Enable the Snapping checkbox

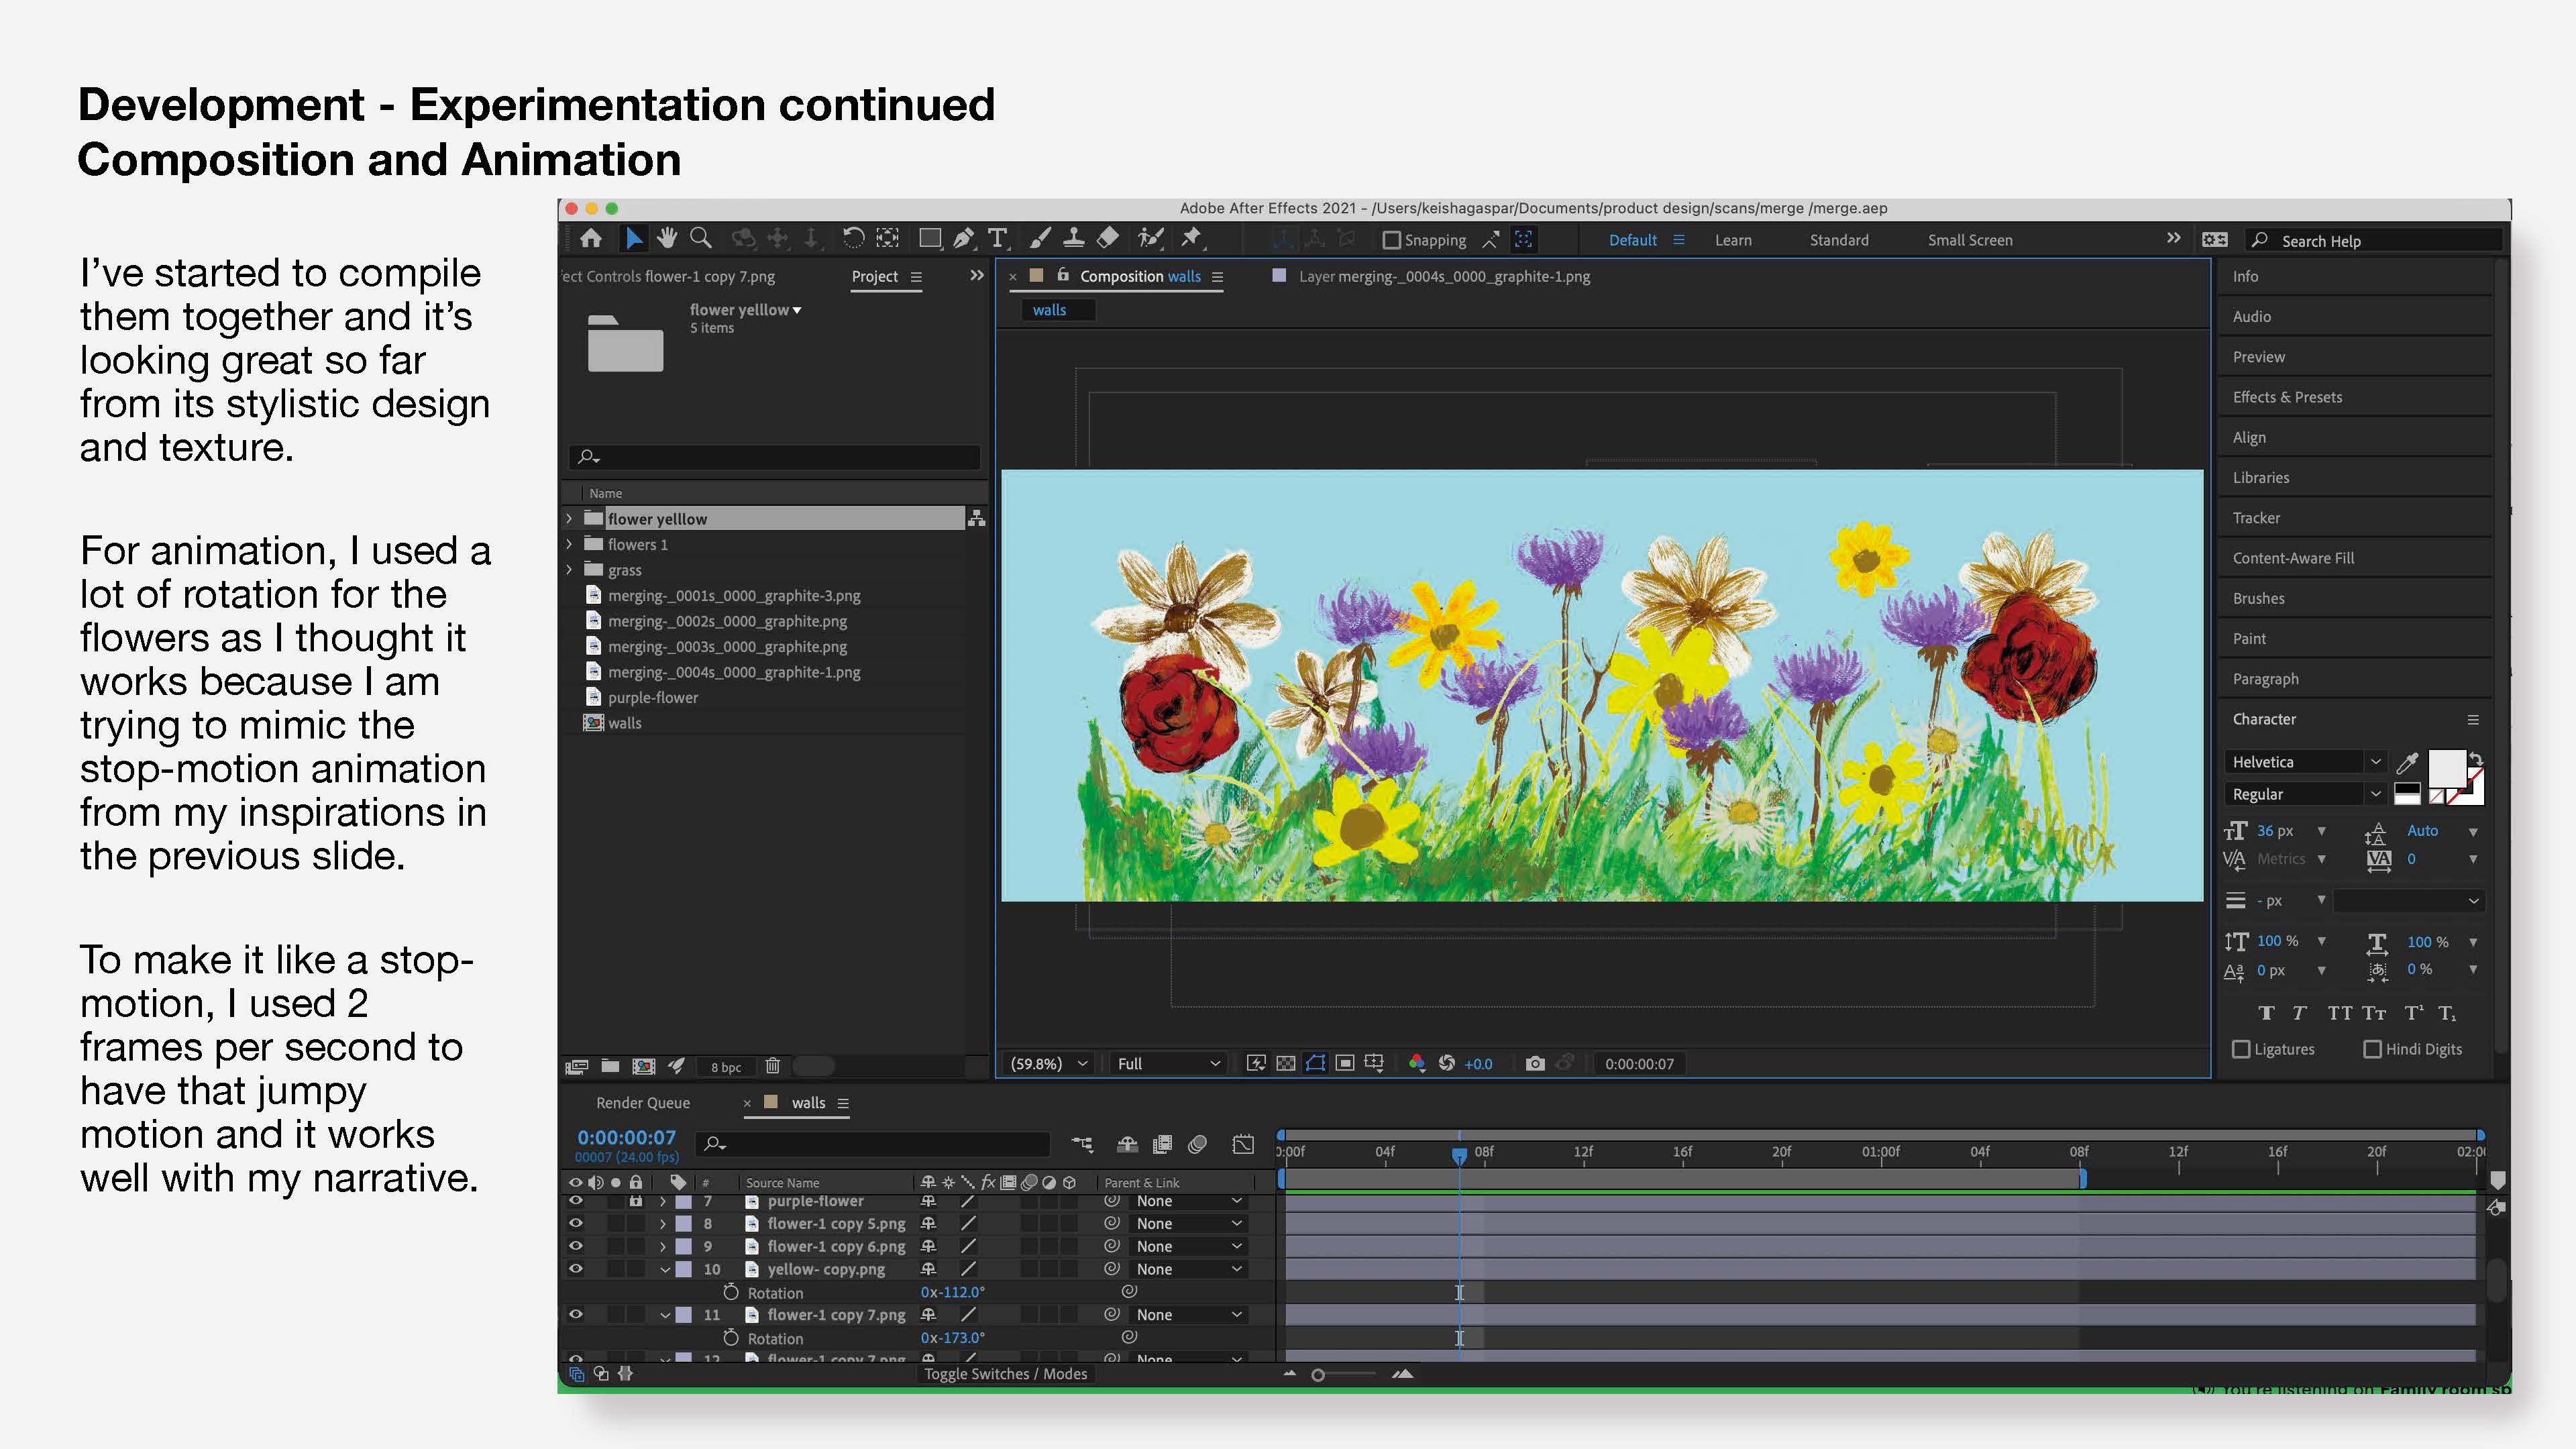[1391, 240]
